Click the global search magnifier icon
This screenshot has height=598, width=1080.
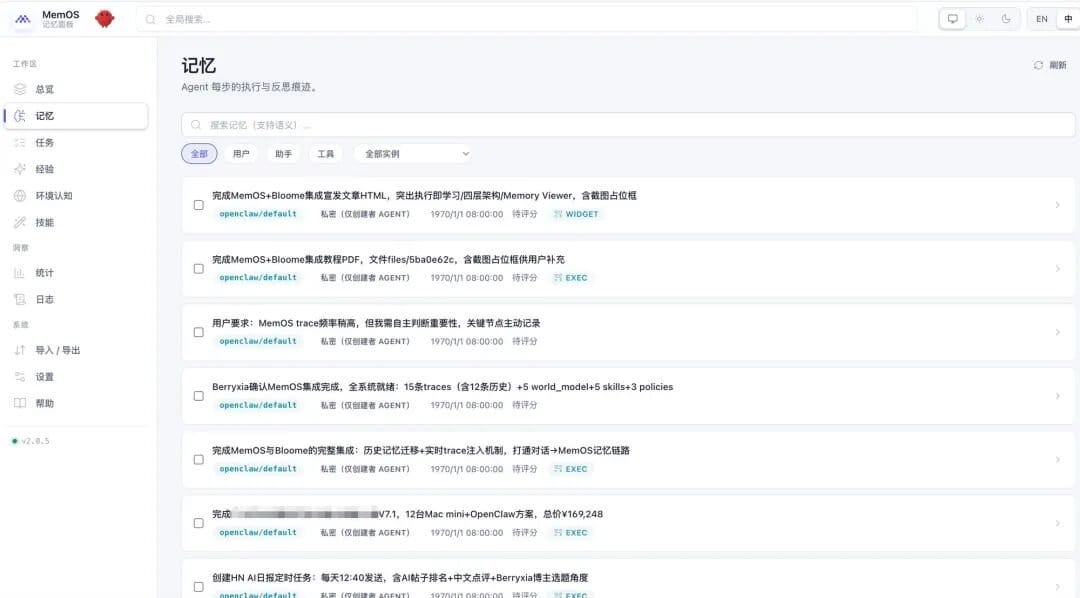tap(151, 19)
